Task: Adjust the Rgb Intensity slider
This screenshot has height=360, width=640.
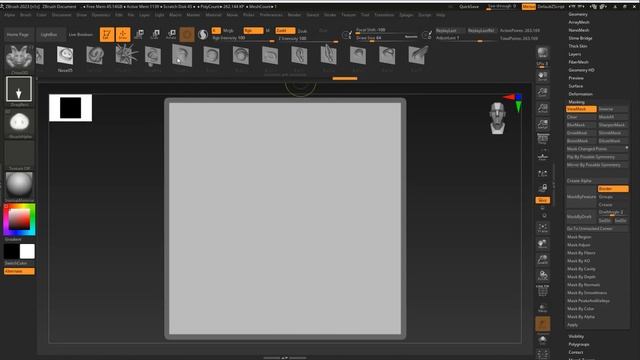Action: click(243, 38)
